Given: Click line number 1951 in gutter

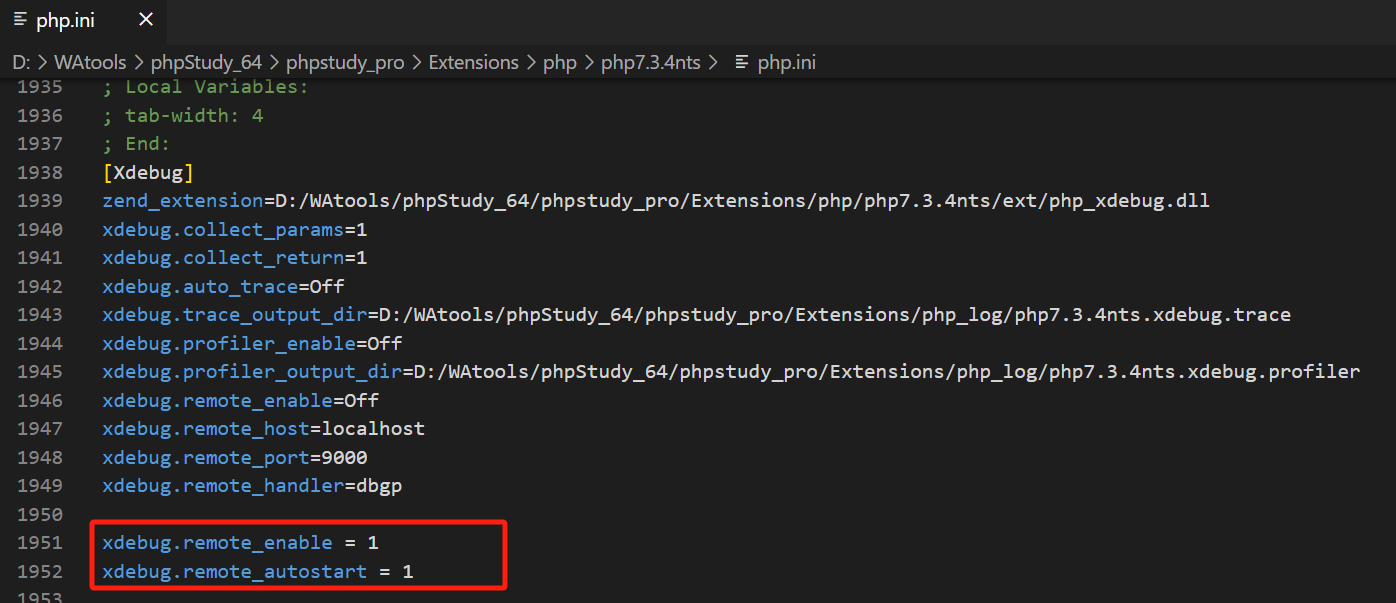Looking at the screenshot, I should point(40,543).
